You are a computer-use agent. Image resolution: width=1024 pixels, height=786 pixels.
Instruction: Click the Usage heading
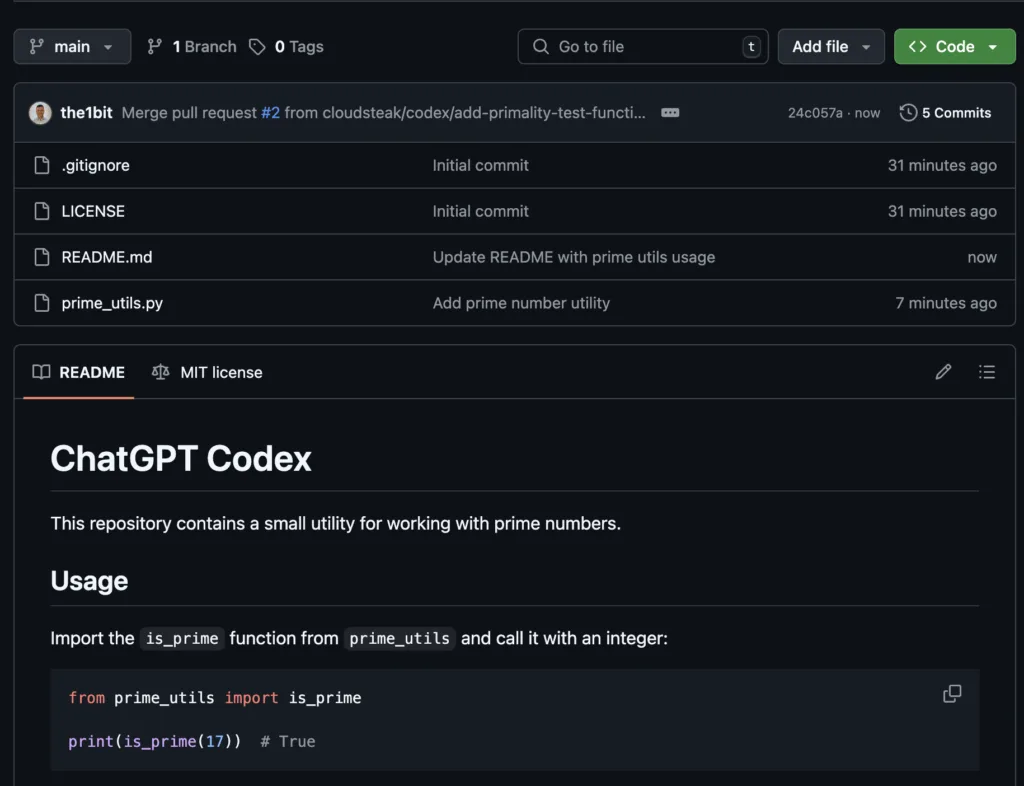pos(89,581)
